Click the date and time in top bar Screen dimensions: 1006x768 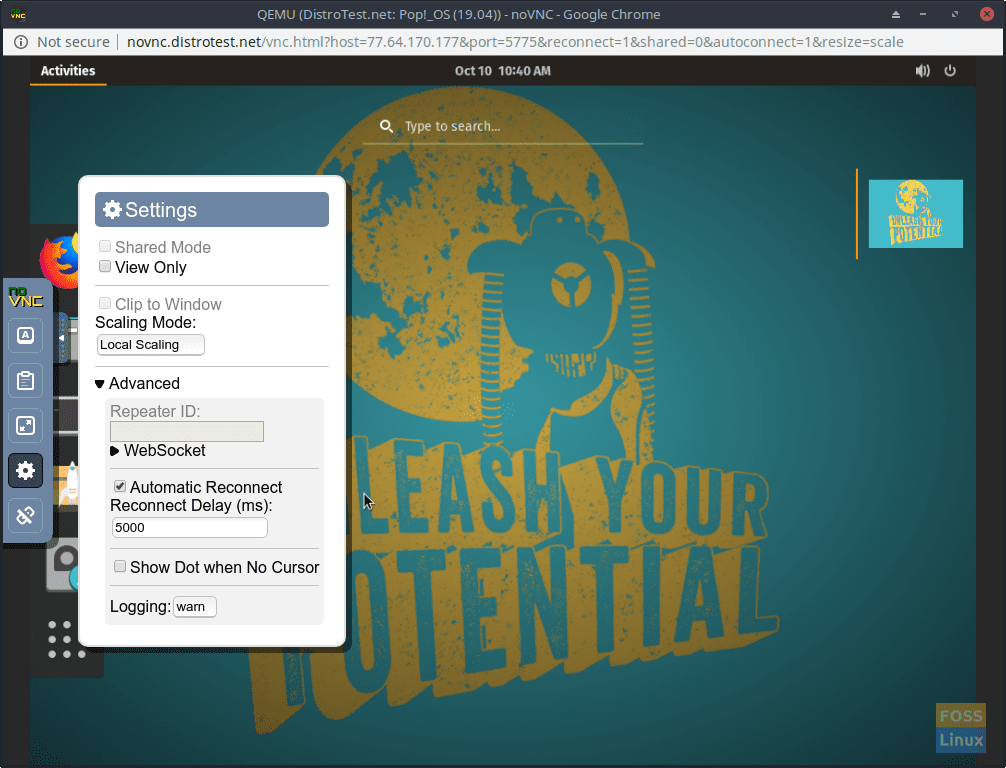click(x=502, y=71)
